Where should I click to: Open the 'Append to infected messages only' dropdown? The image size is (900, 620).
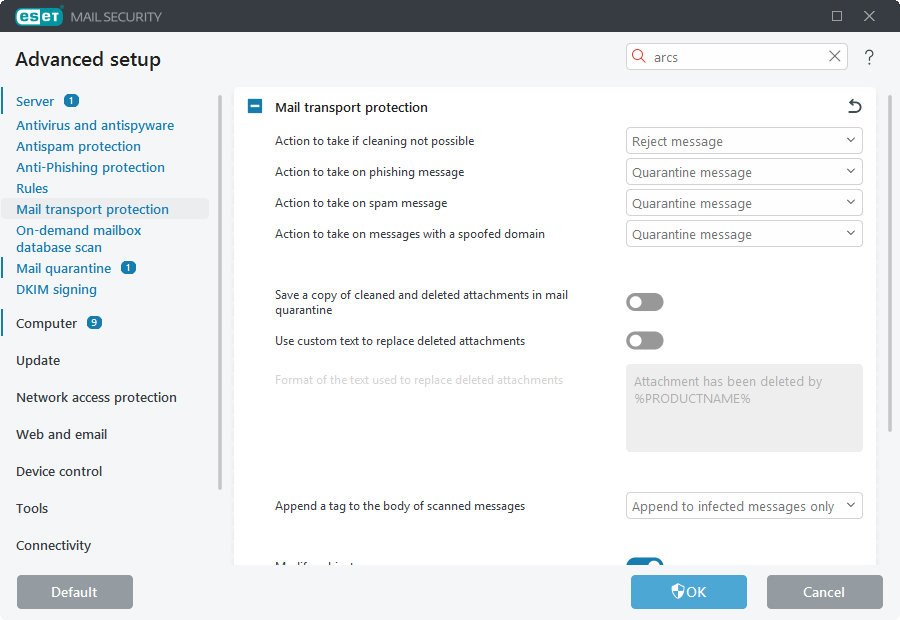[744, 506]
